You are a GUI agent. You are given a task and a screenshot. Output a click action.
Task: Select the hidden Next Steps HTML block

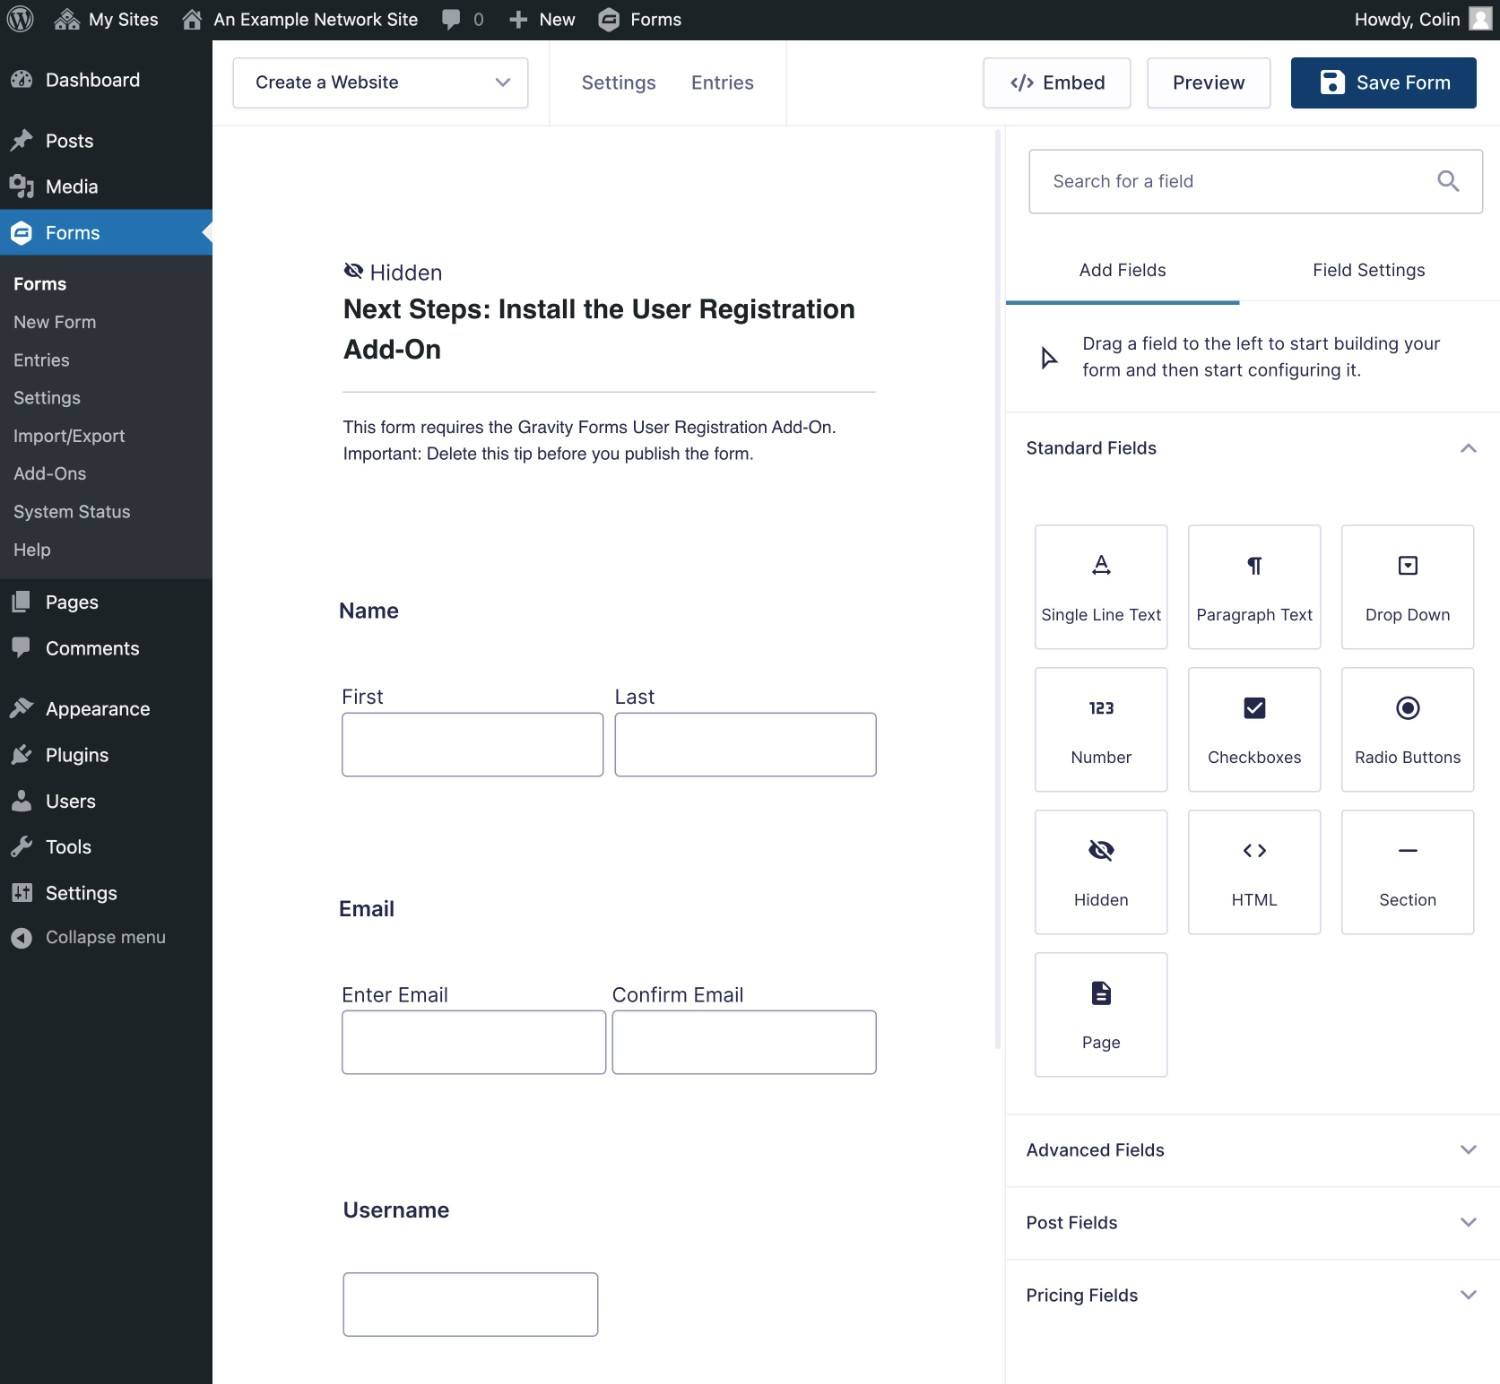609,362
